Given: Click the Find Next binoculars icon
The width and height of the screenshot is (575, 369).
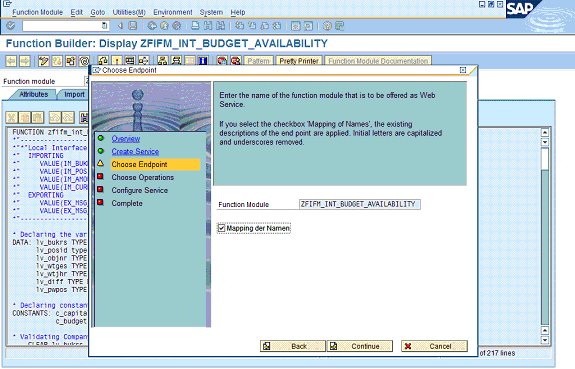Looking at the screenshot, I should [x=220, y=26].
